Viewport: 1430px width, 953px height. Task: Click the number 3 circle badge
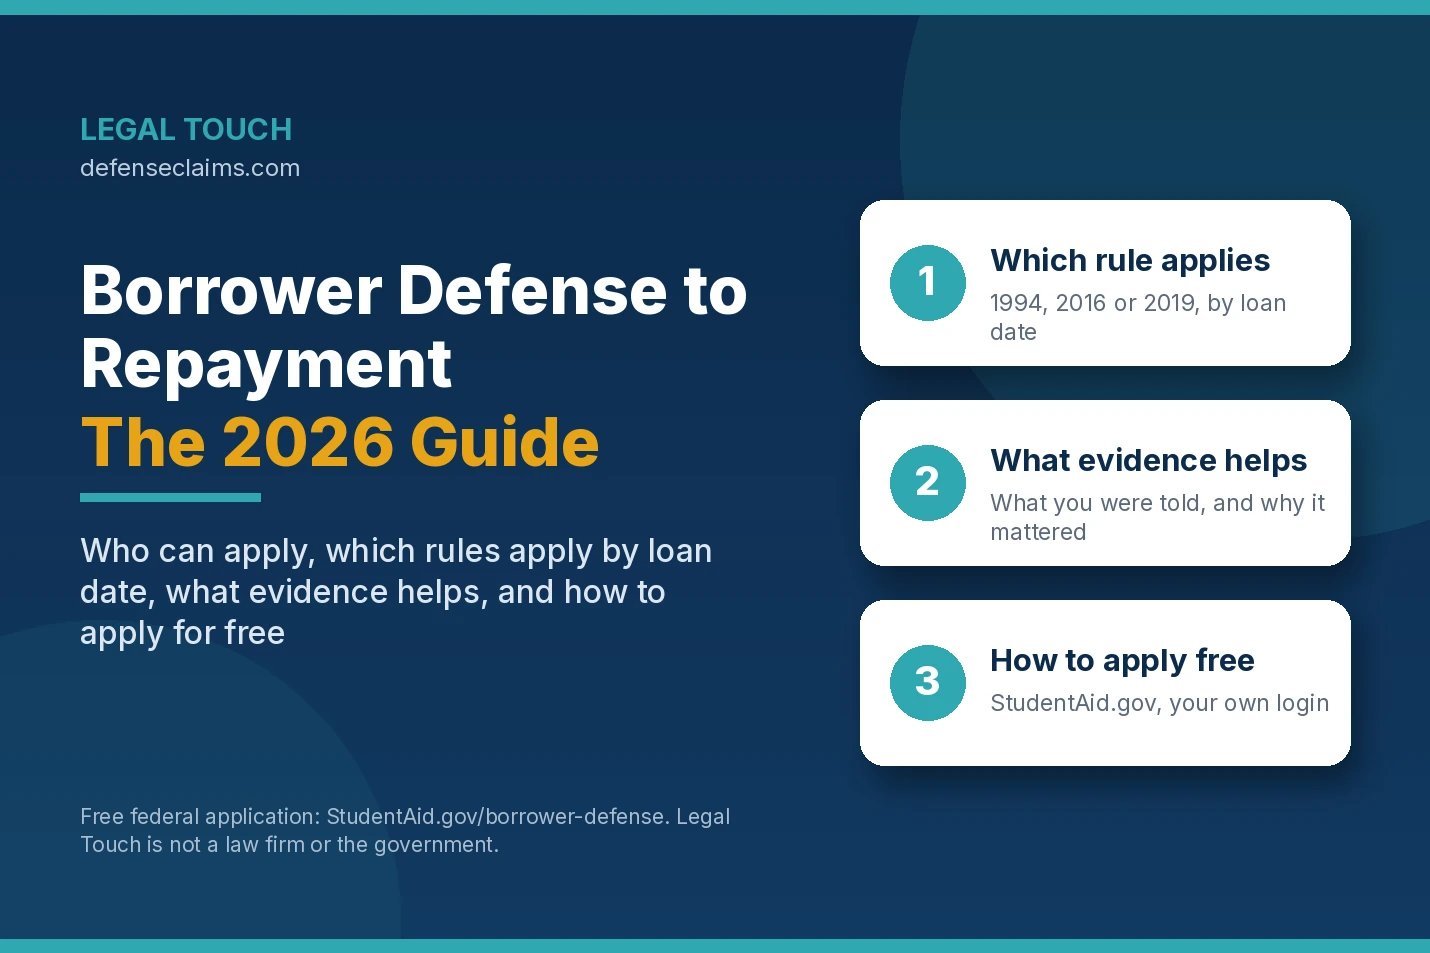928,683
